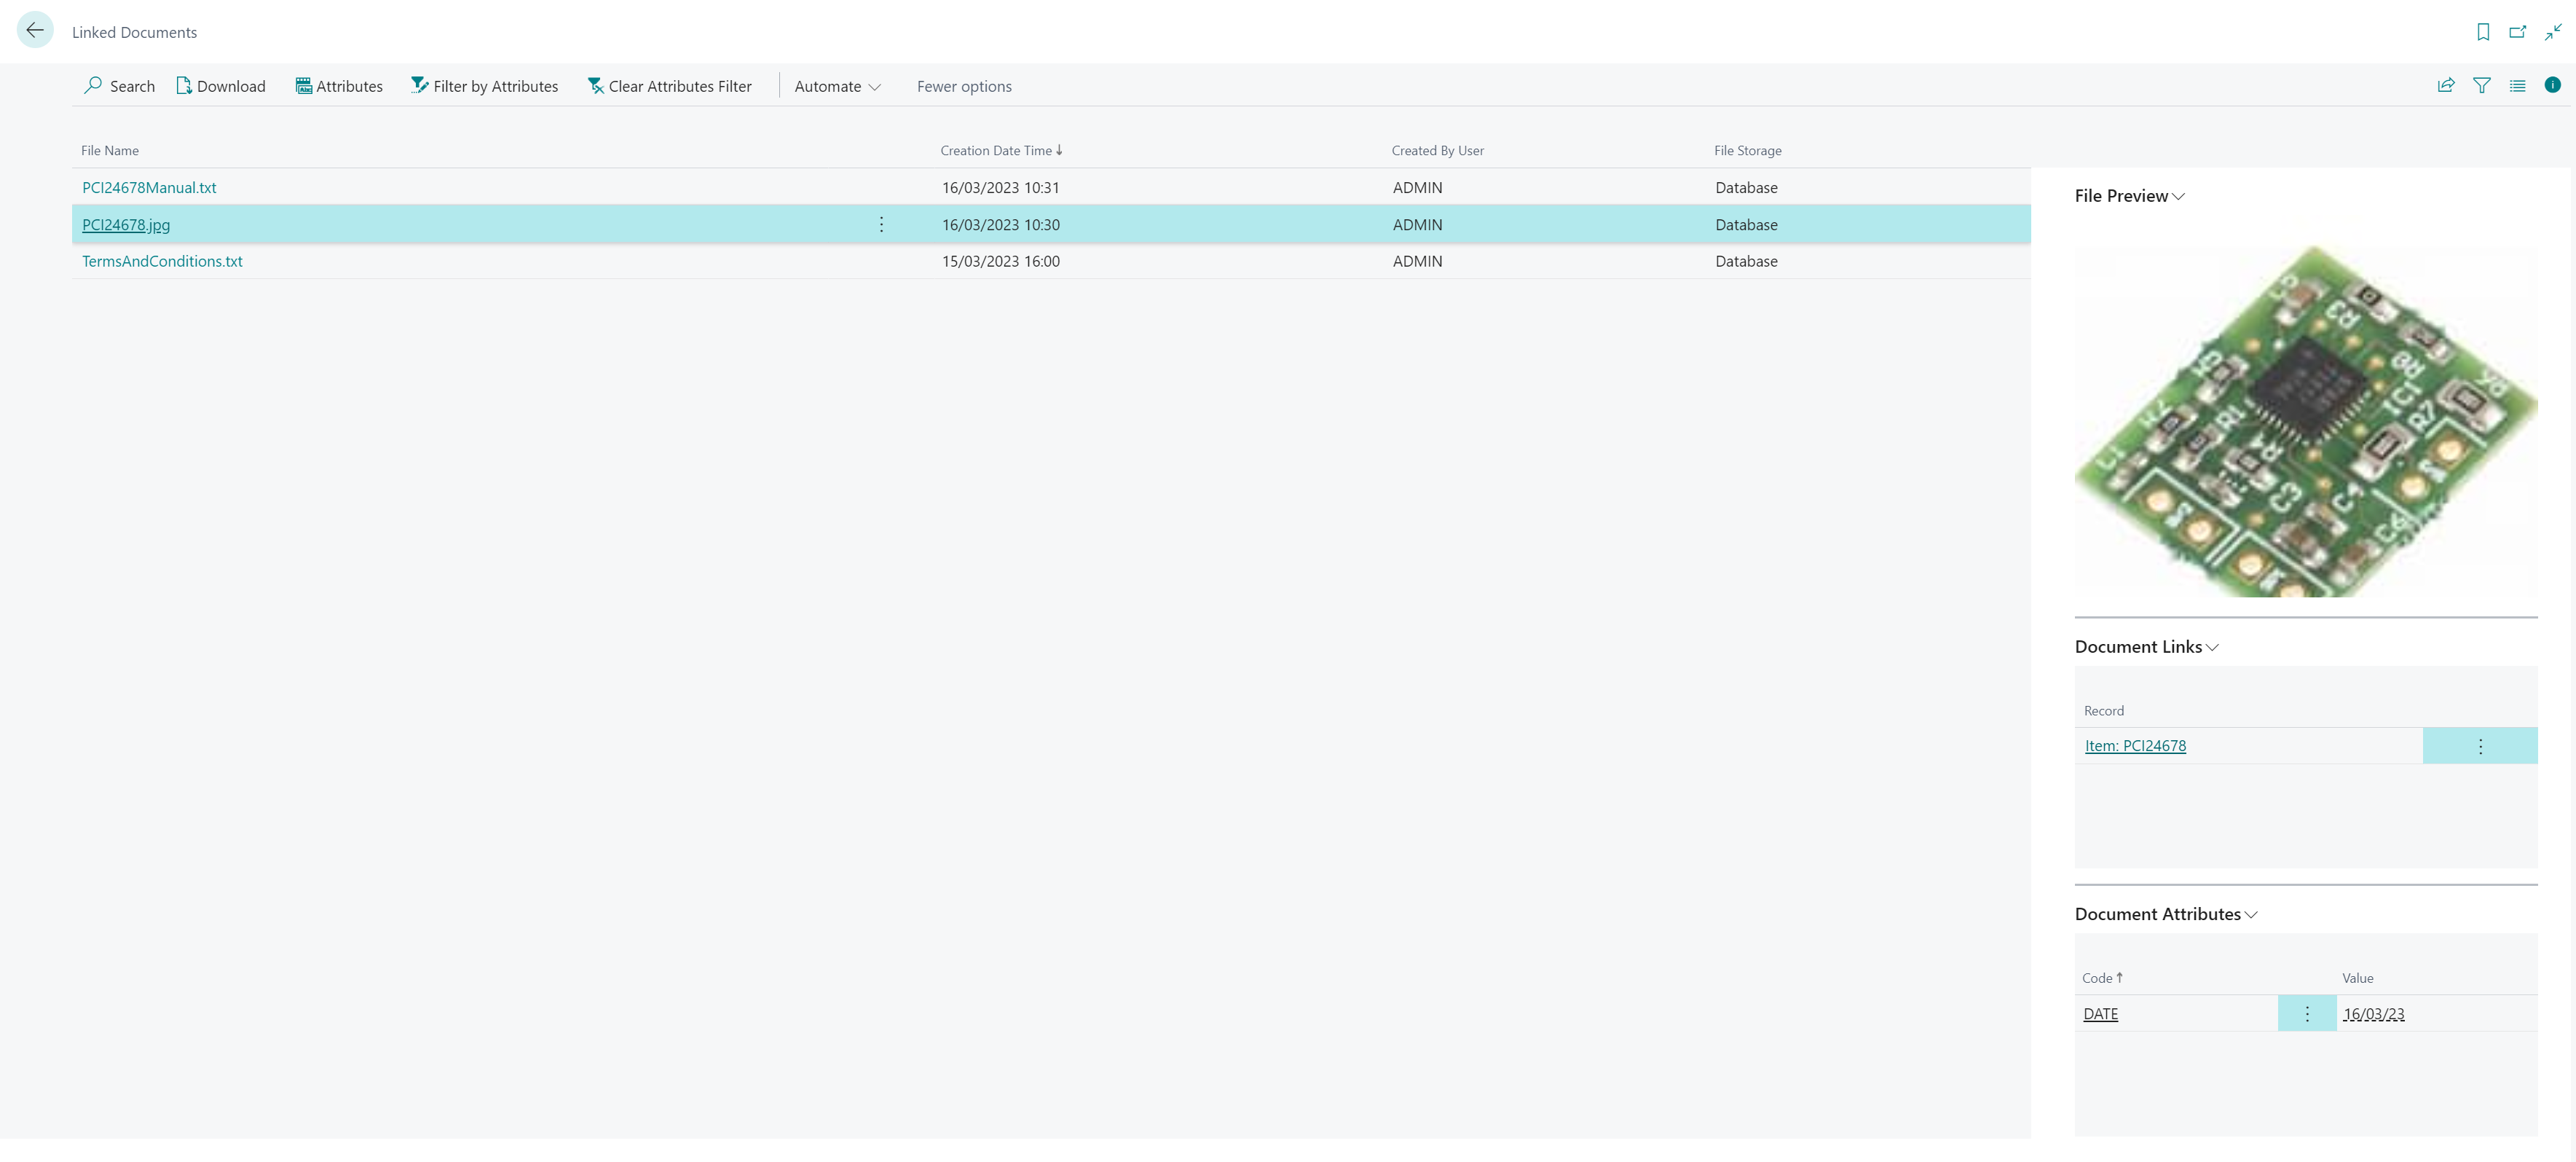This screenshot has width=2576, height=1162.
Task: Click the Share icon above the list
Action: pos(2445,85)
